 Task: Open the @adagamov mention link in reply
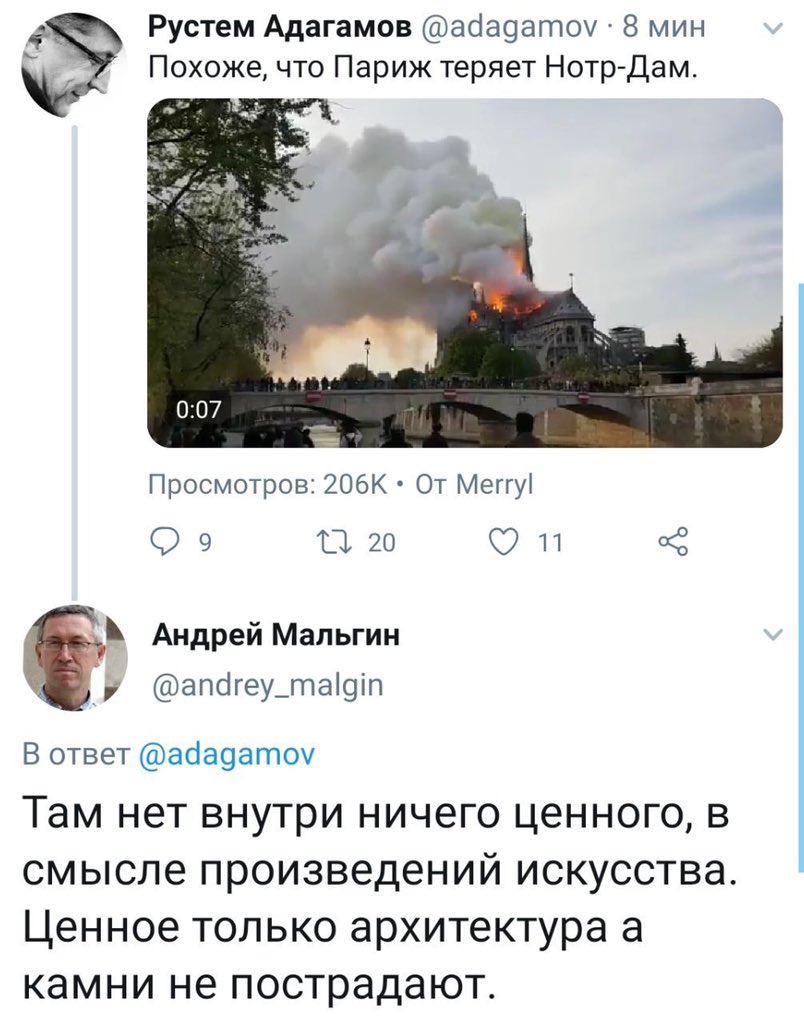(227, 754)
